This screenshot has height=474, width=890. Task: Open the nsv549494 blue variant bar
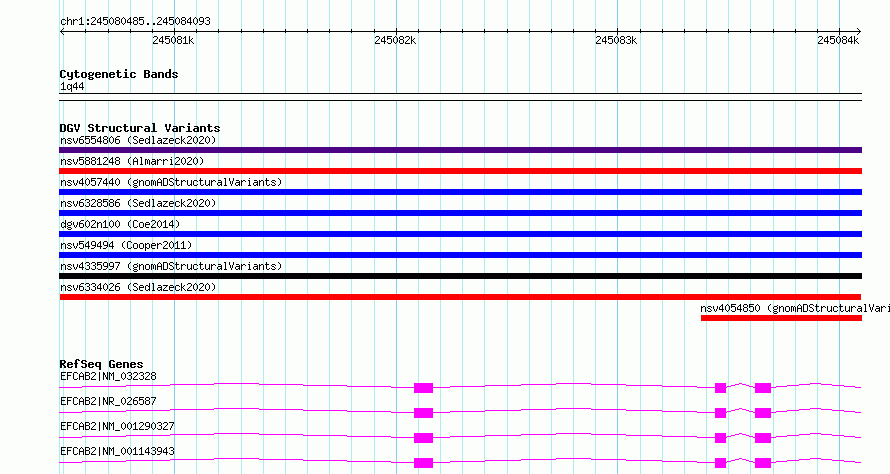(460, 255)
